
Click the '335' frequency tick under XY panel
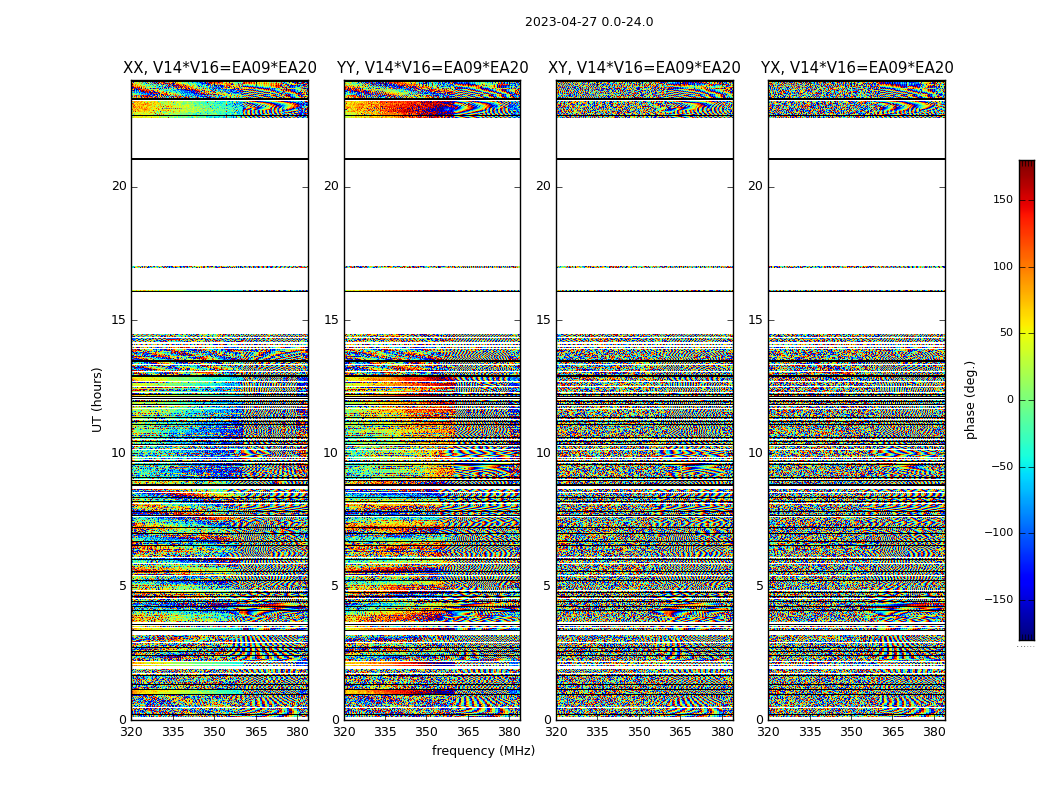pyautogui.click(x=597, y=732)
